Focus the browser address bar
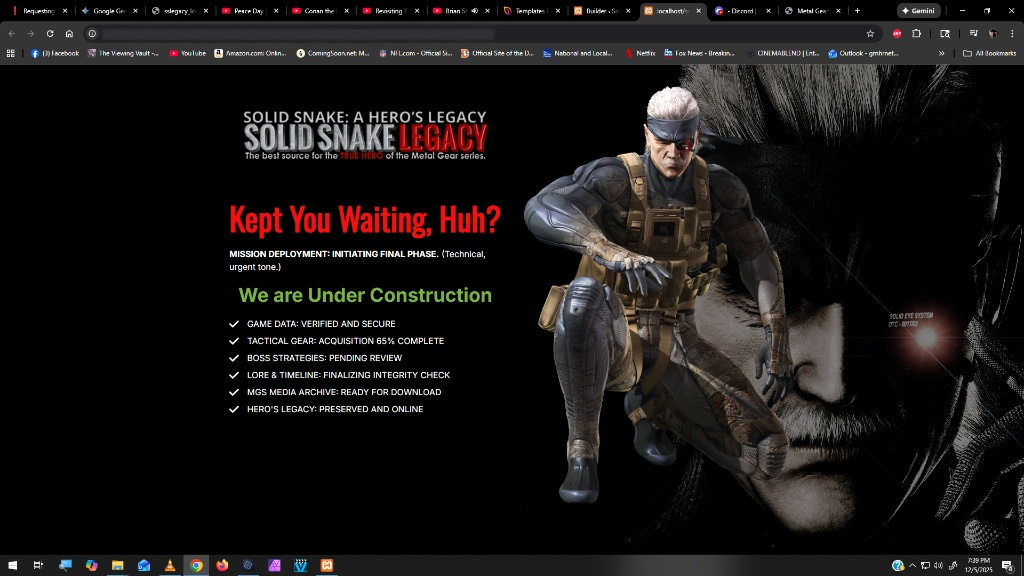The image size is (1024, 576). [x=481, y=33]
